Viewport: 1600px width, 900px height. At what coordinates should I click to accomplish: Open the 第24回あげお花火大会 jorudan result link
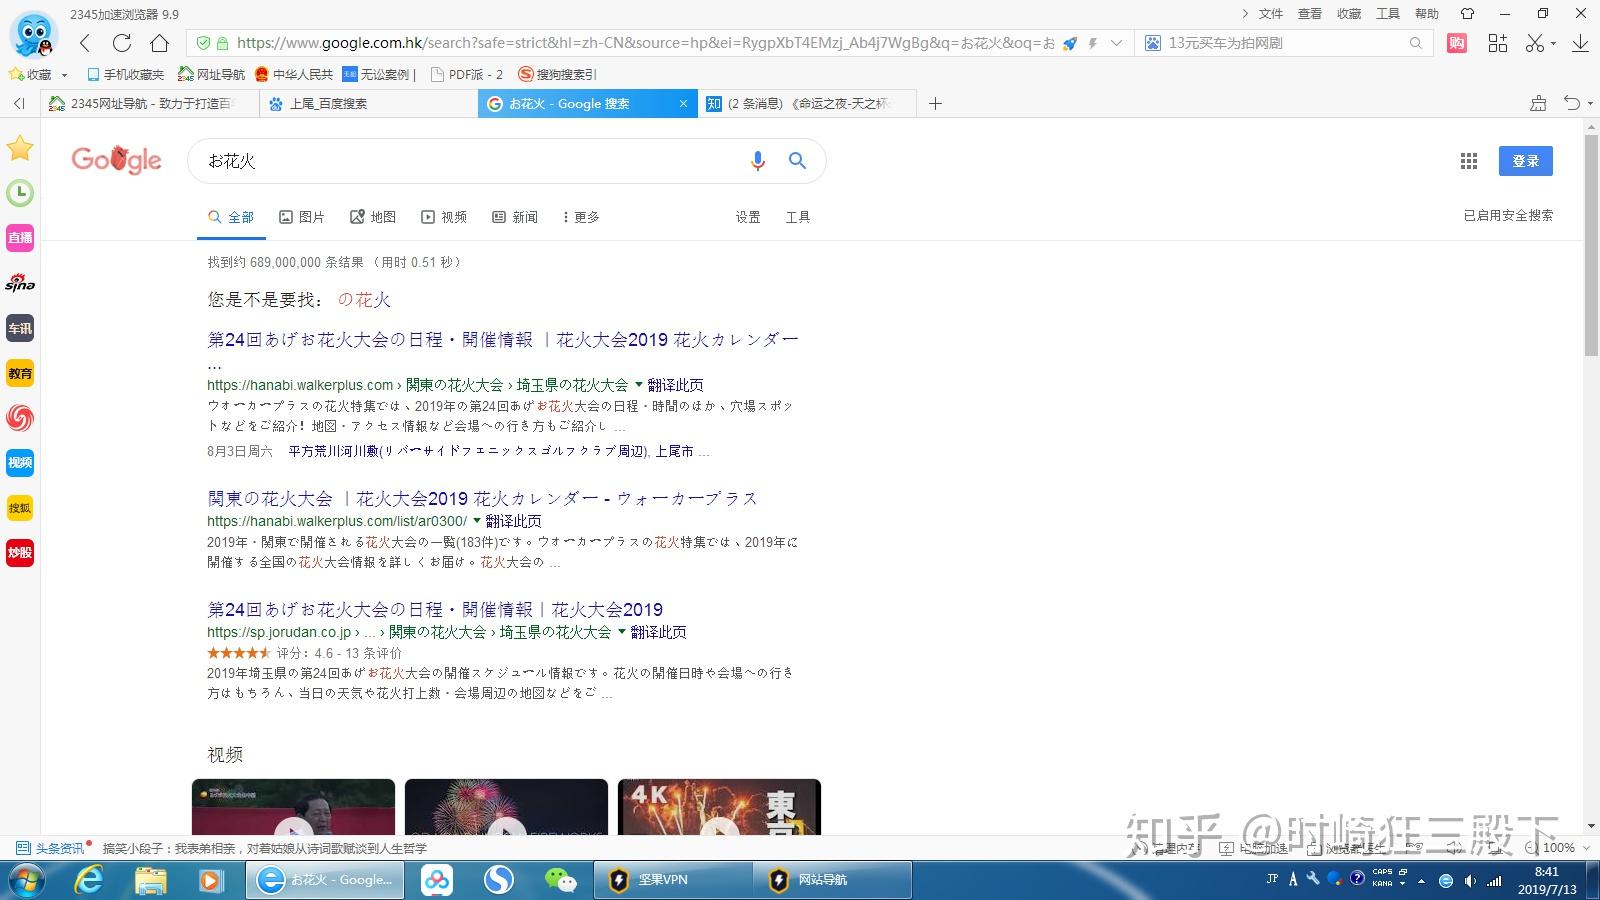click(435, 609)
